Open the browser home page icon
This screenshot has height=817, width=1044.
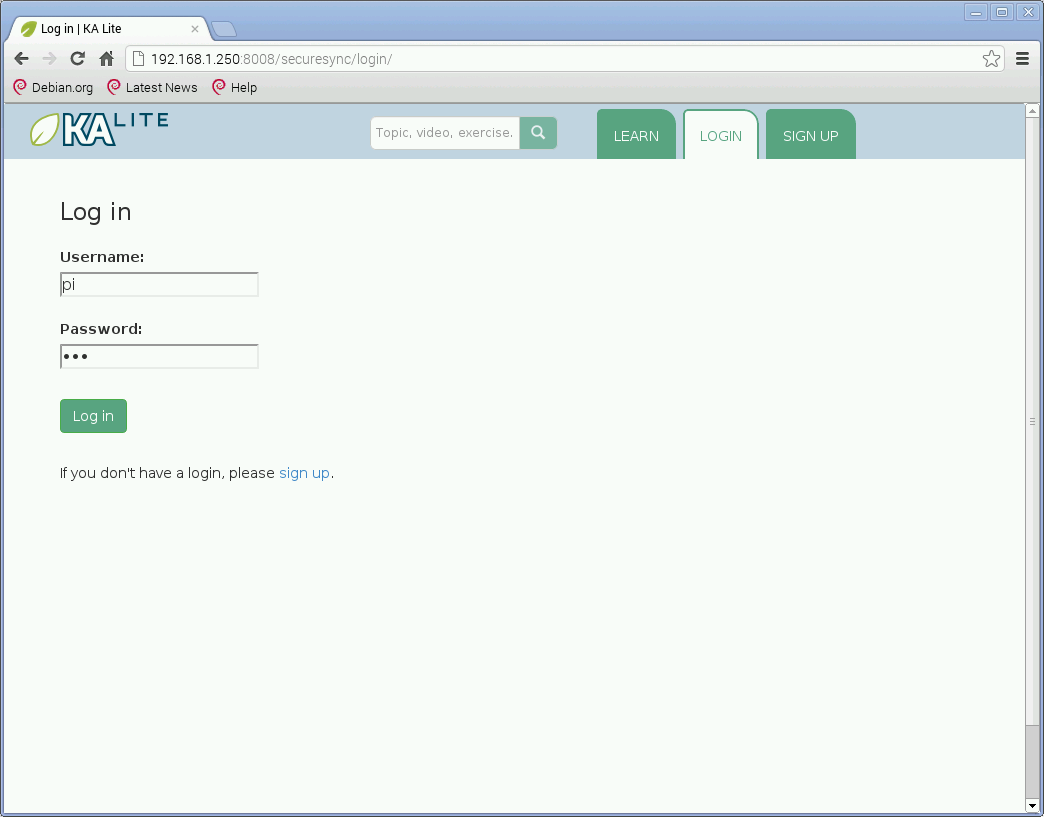point(106,59)
